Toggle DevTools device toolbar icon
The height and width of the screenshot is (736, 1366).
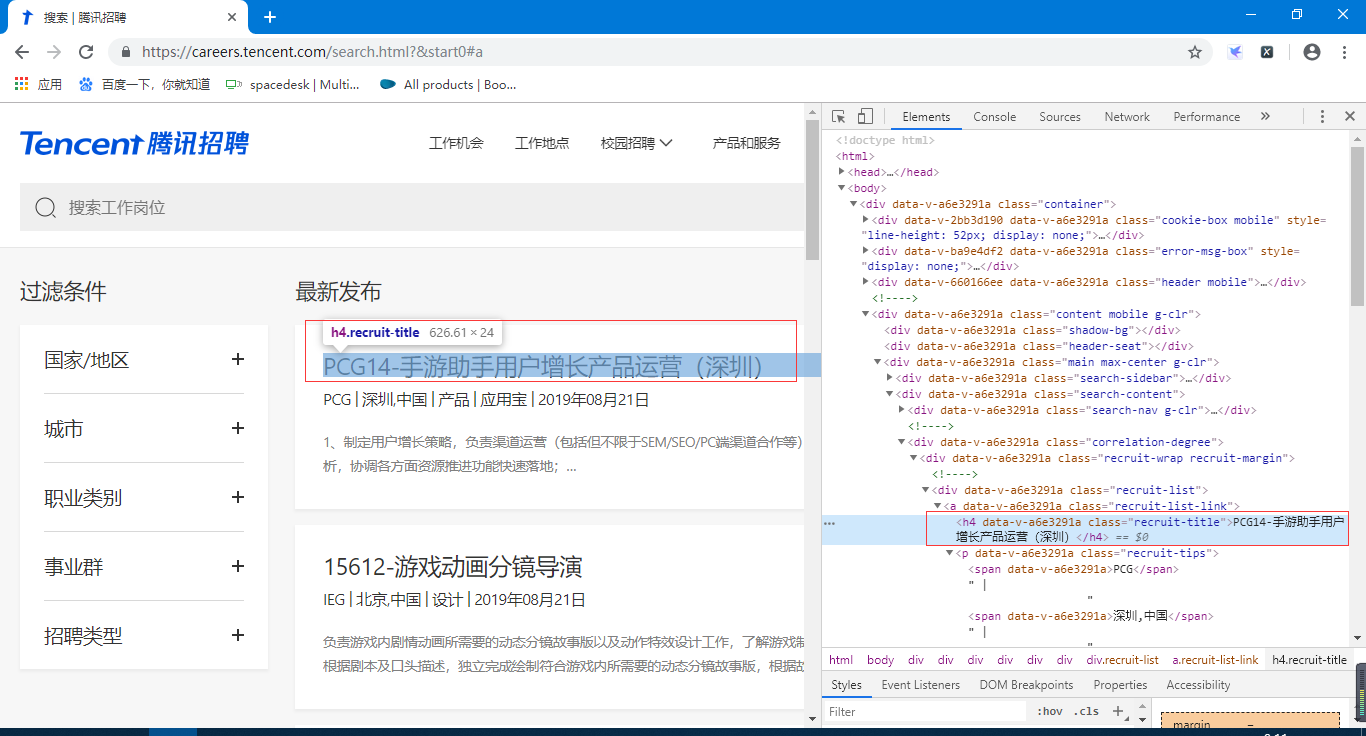click(866, 117)
